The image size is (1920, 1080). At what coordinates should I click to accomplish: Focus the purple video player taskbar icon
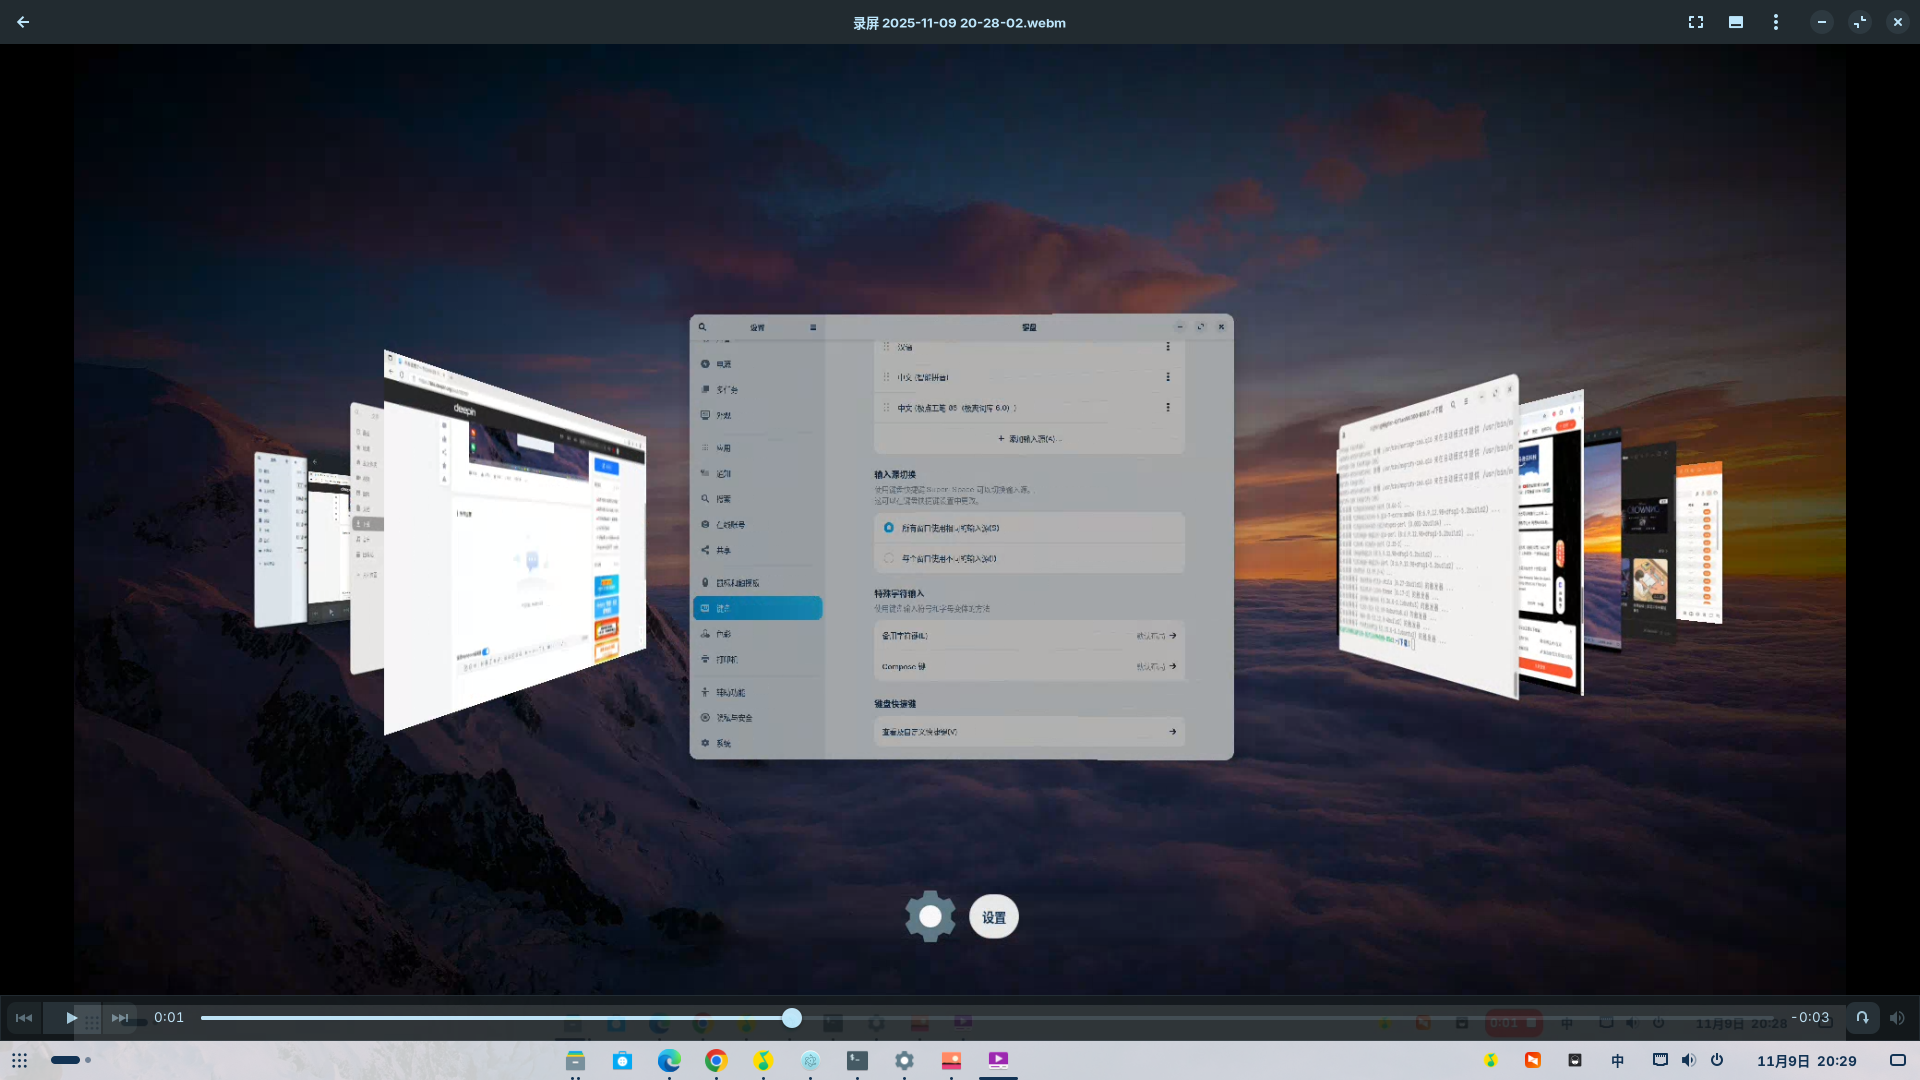coord(998,1061)
